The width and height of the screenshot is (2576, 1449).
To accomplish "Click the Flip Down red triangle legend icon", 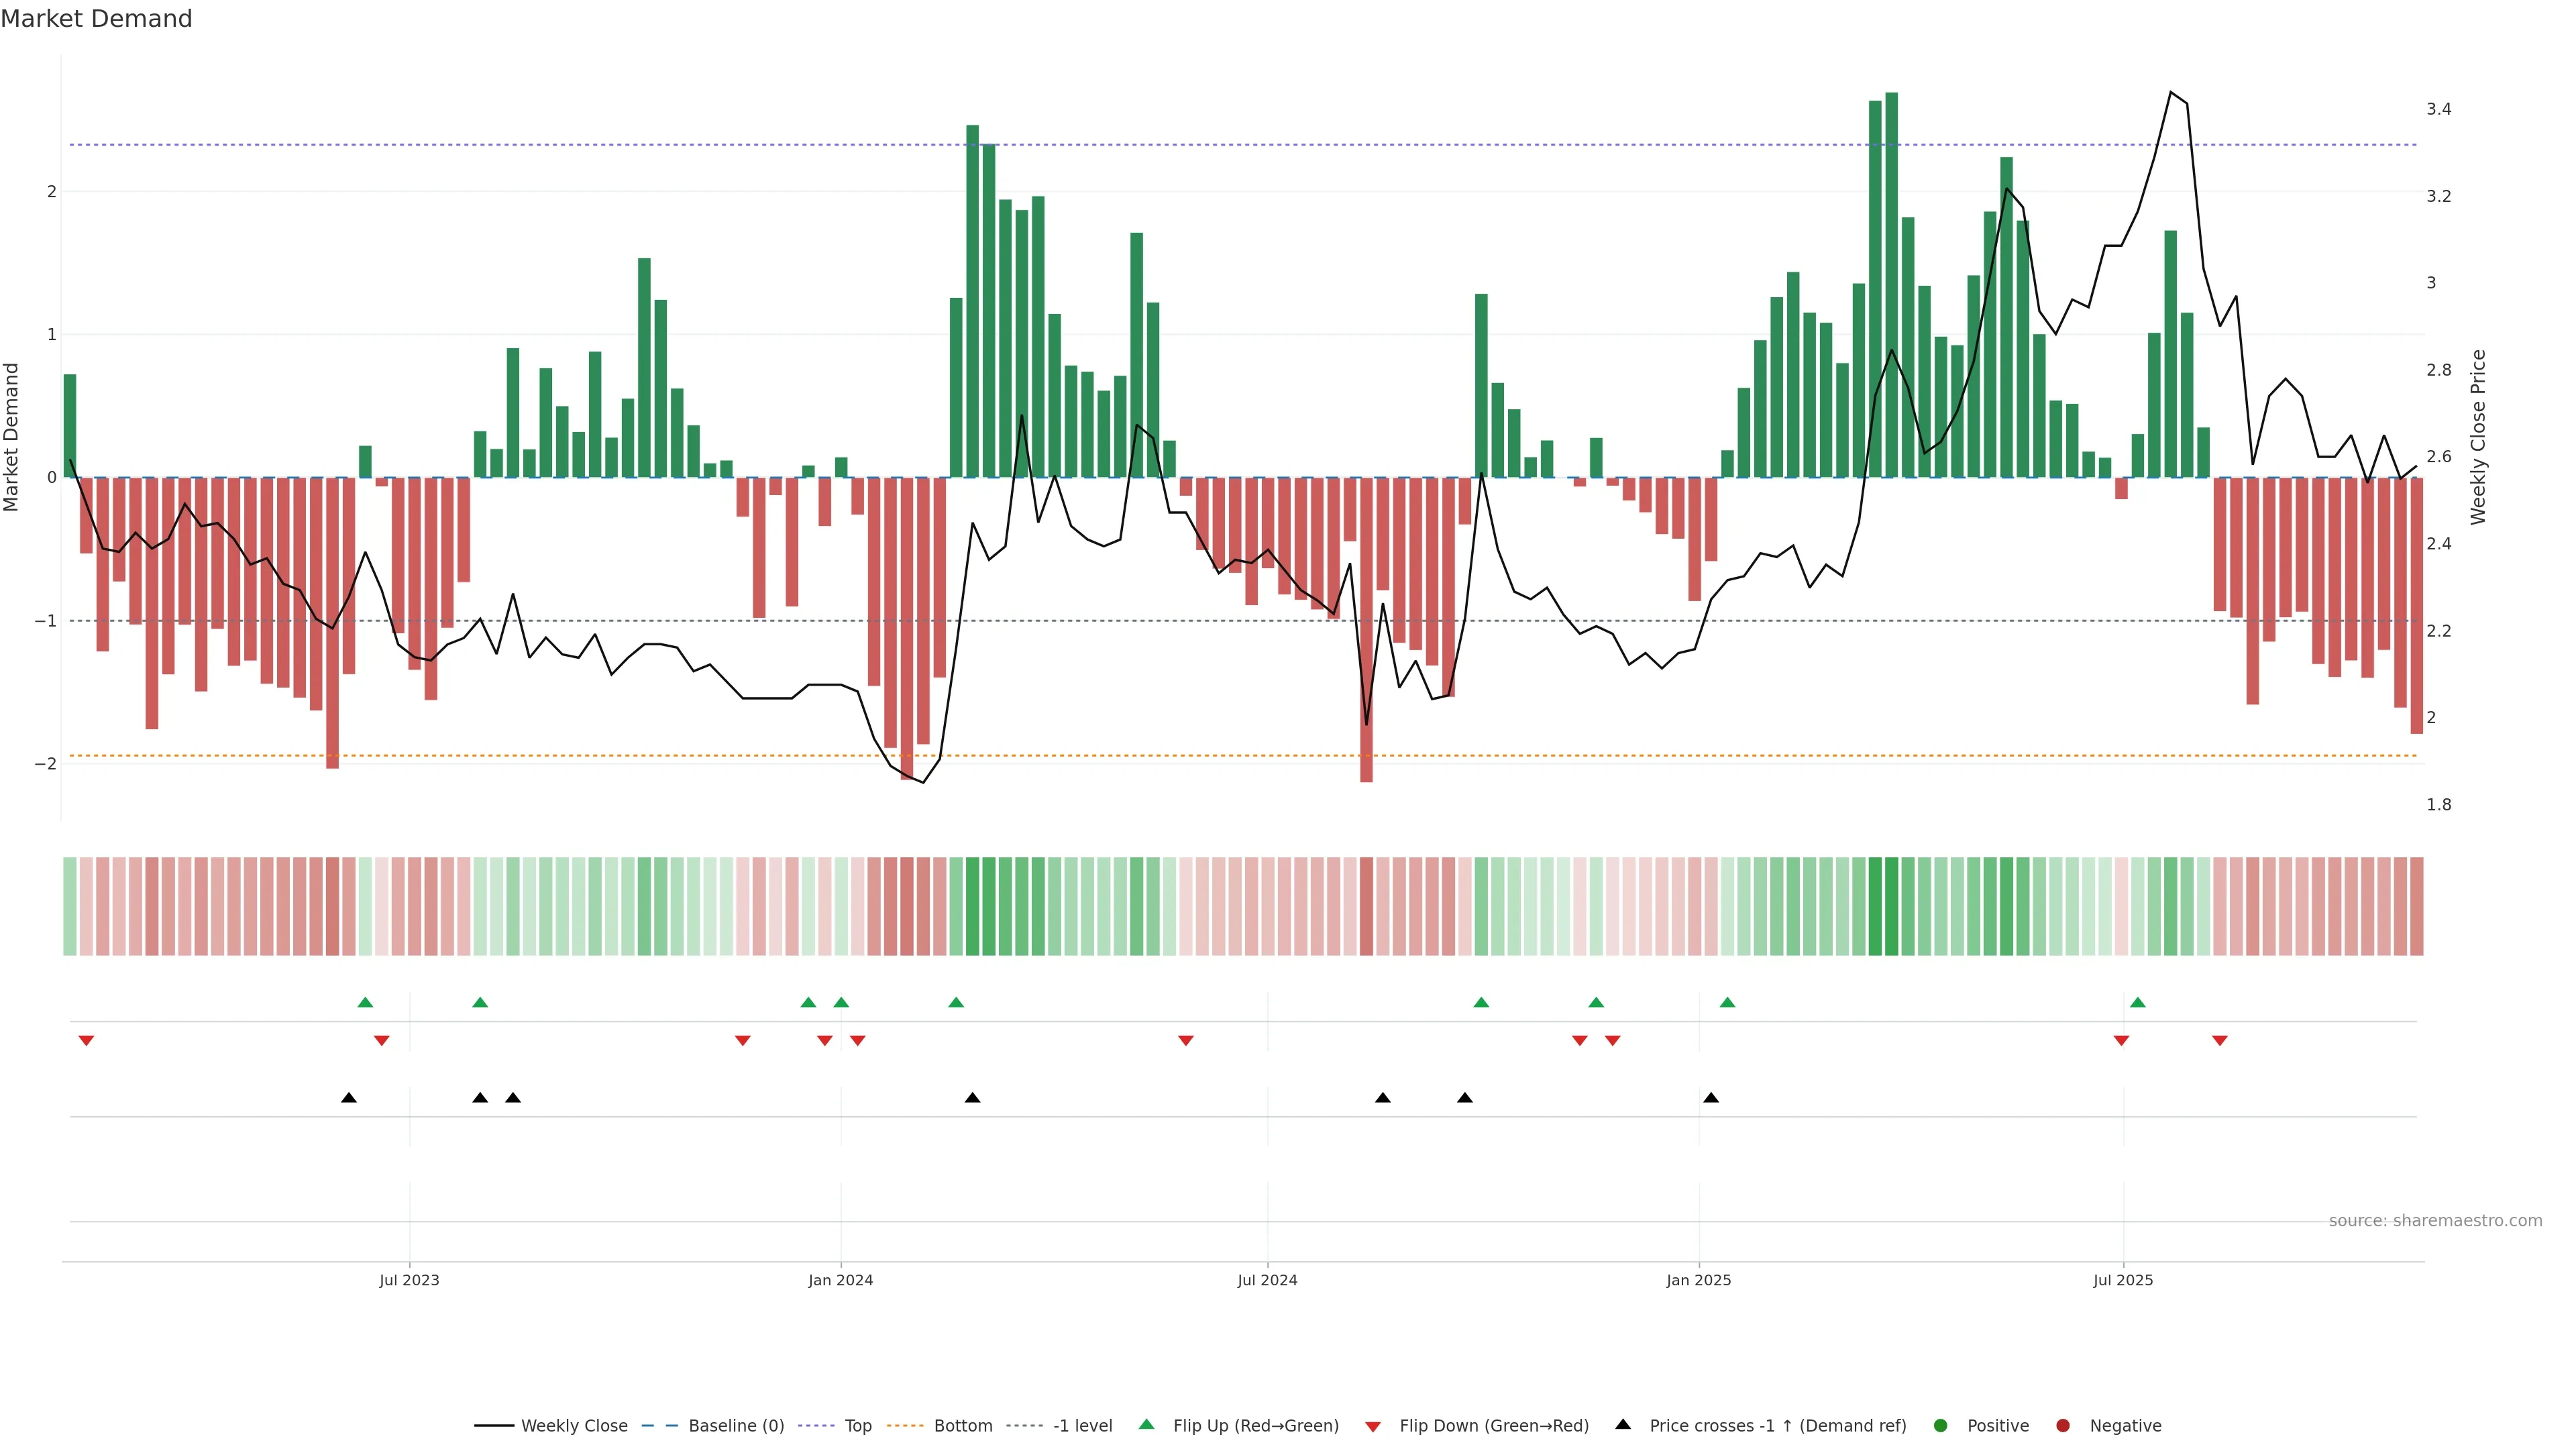I will pyautogui.click(x=1373, y=1426).
